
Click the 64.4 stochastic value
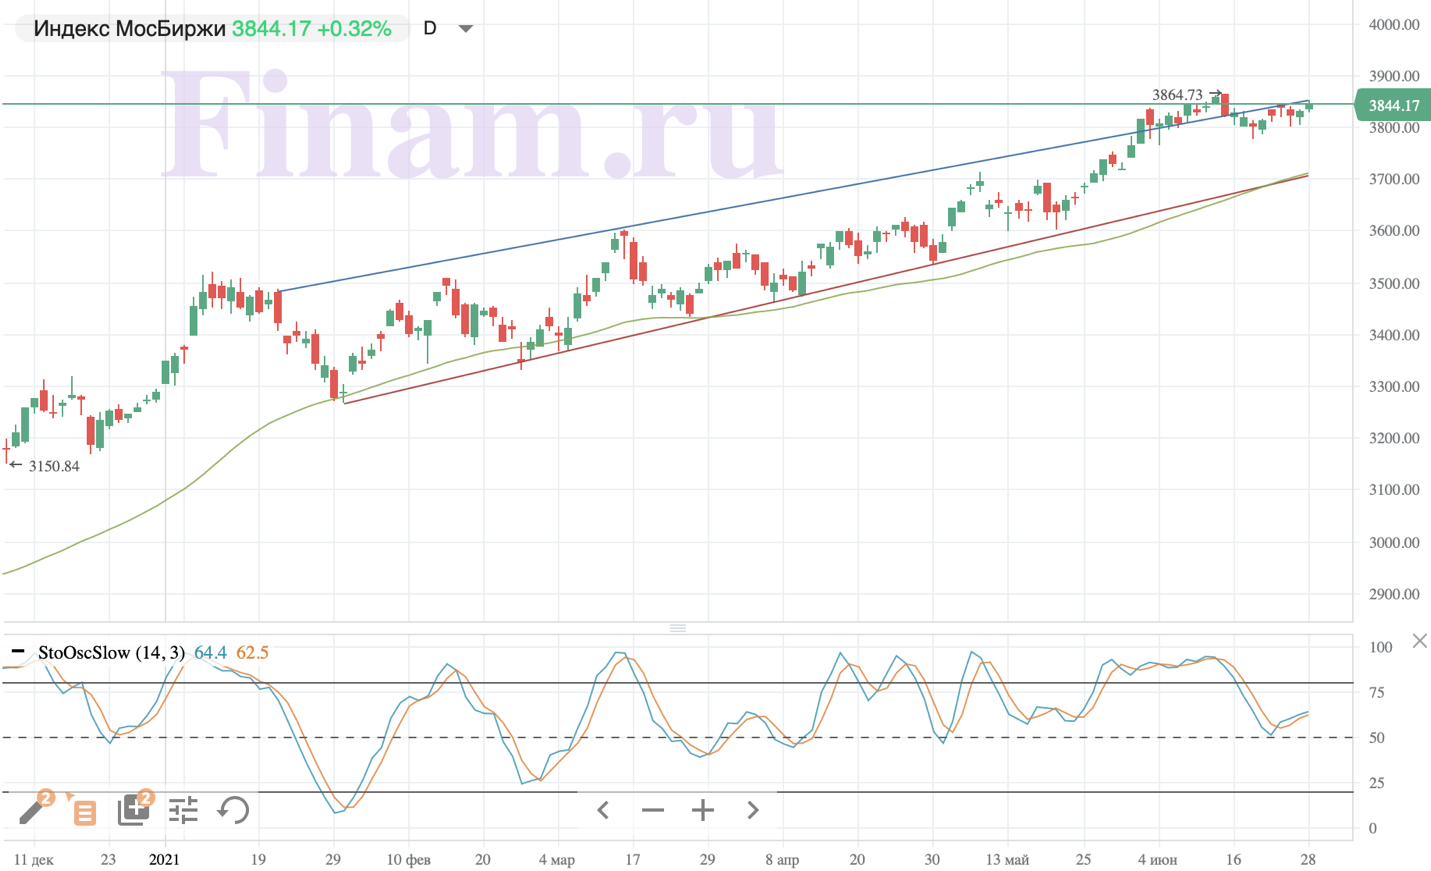pyautogui.click(x=210, y=652)
